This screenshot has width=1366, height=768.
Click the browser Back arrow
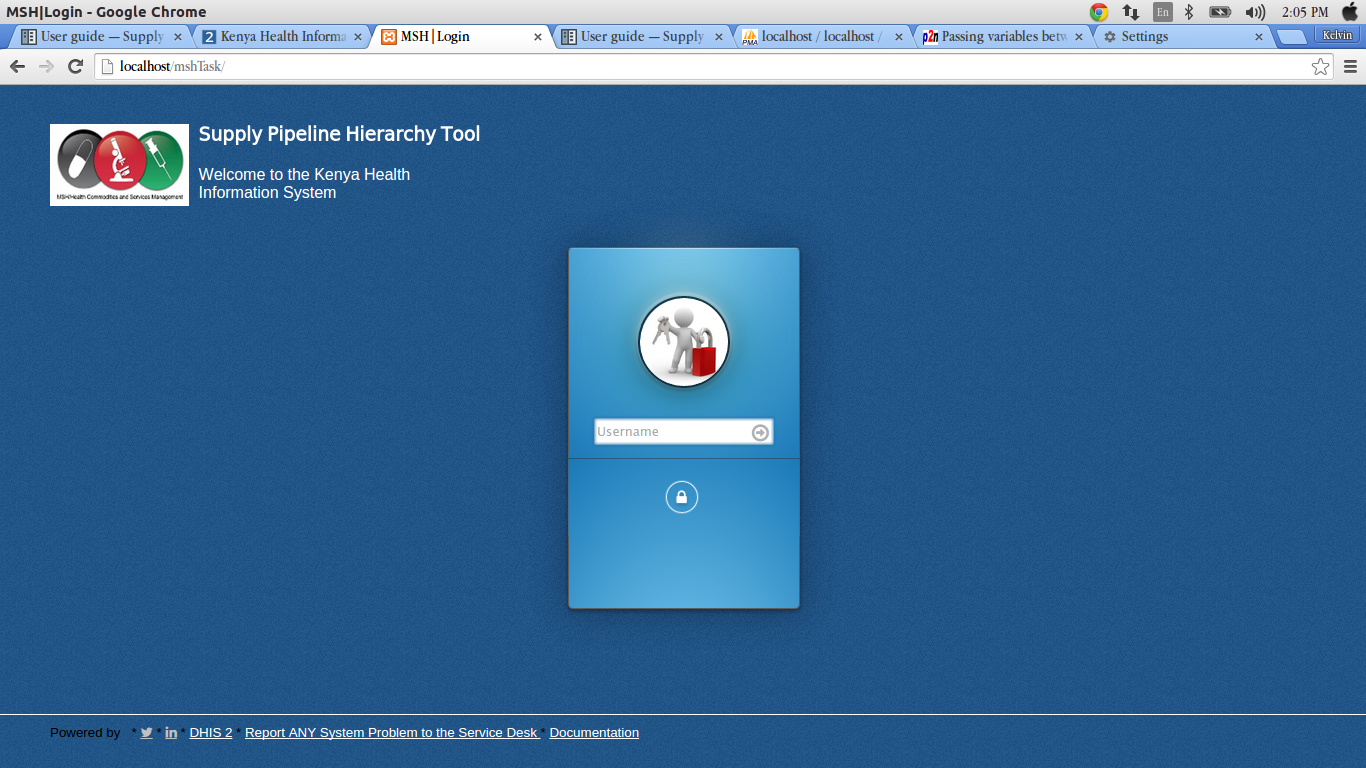pos(17,66)
